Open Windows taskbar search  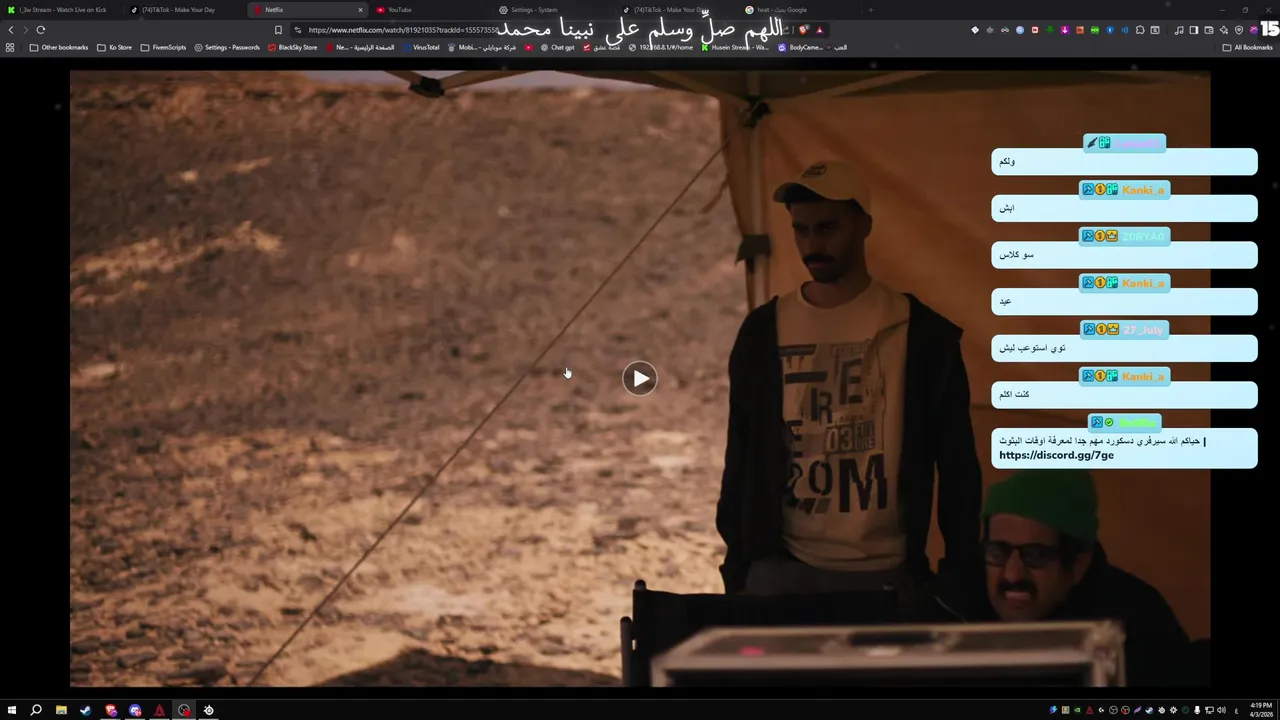click(36, 710)
